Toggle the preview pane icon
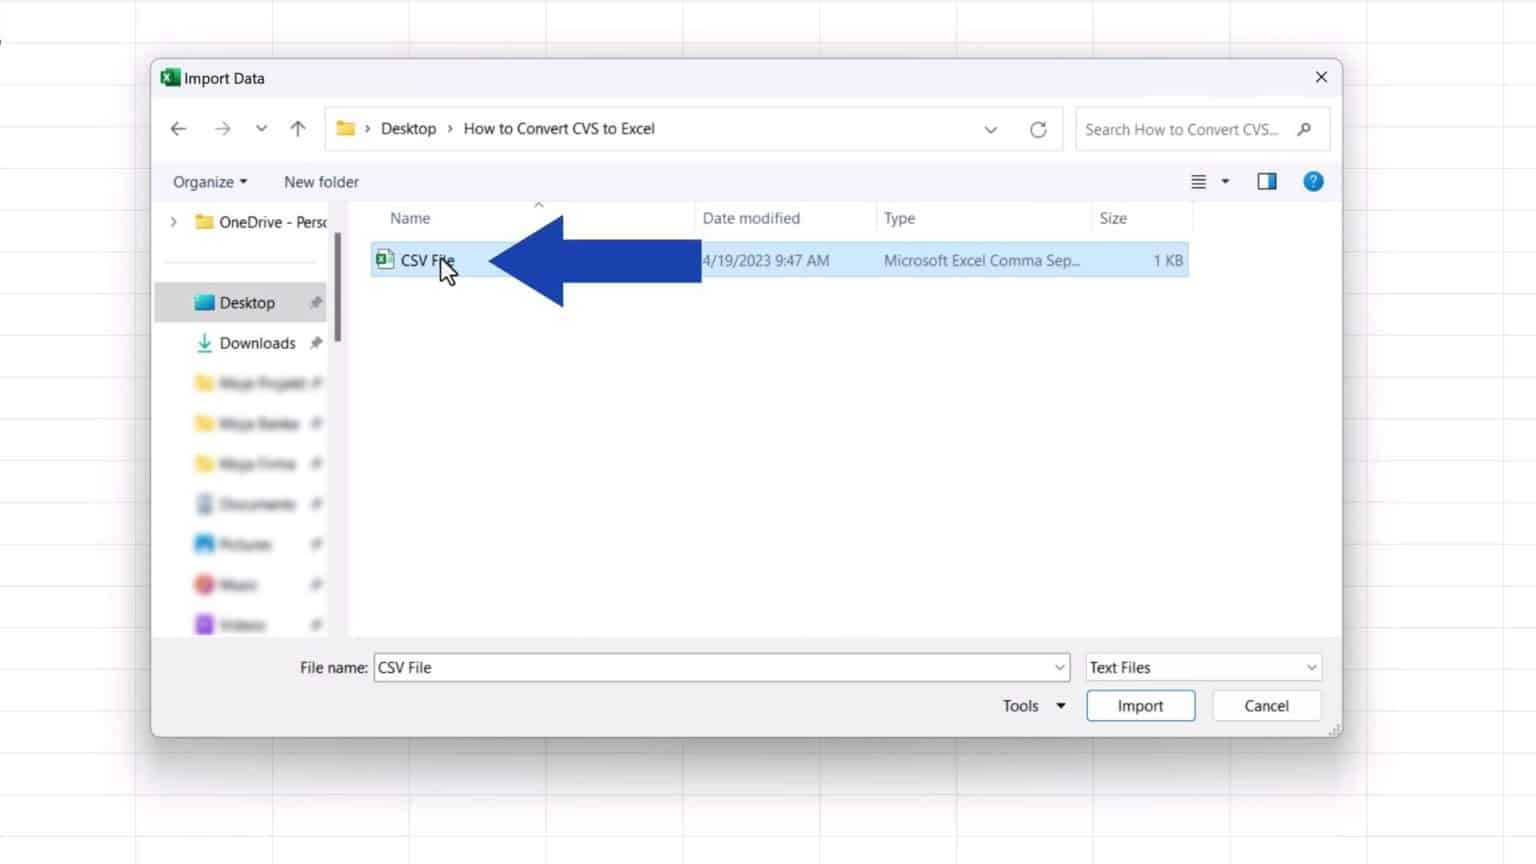The width and height of the screenshot is (1536, 864). 1266,181
